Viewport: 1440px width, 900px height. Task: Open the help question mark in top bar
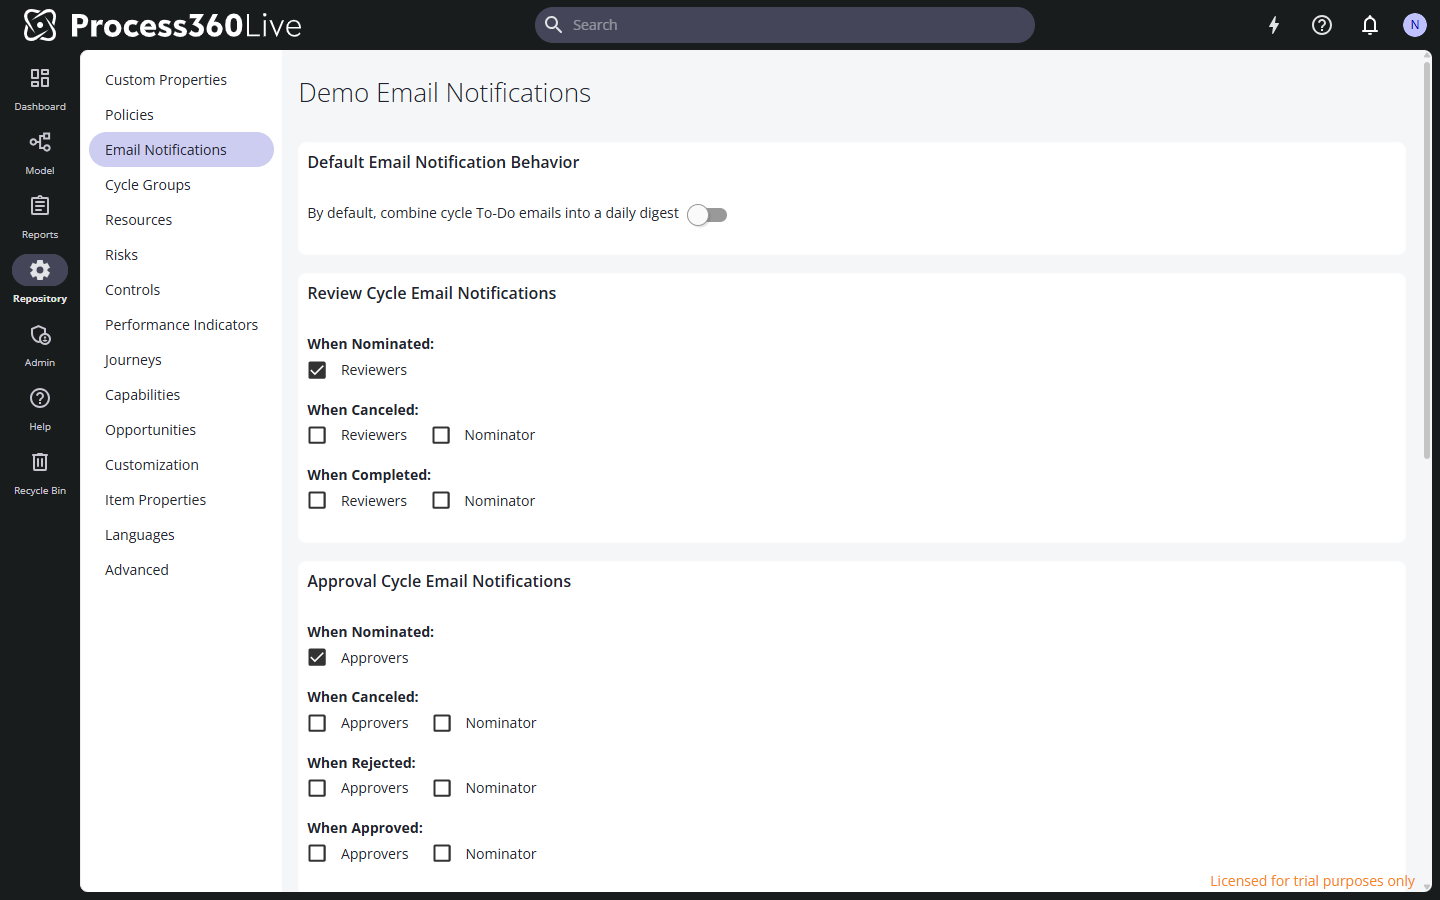(1322, 25)
